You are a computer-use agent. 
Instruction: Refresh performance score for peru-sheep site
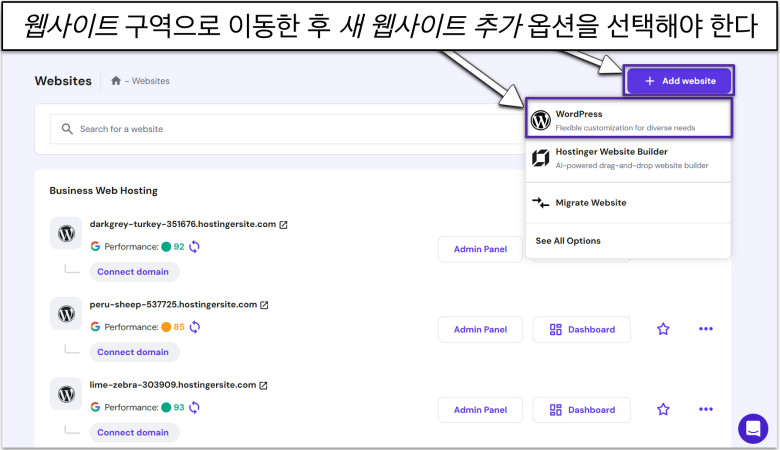click(x=195, y=326)
